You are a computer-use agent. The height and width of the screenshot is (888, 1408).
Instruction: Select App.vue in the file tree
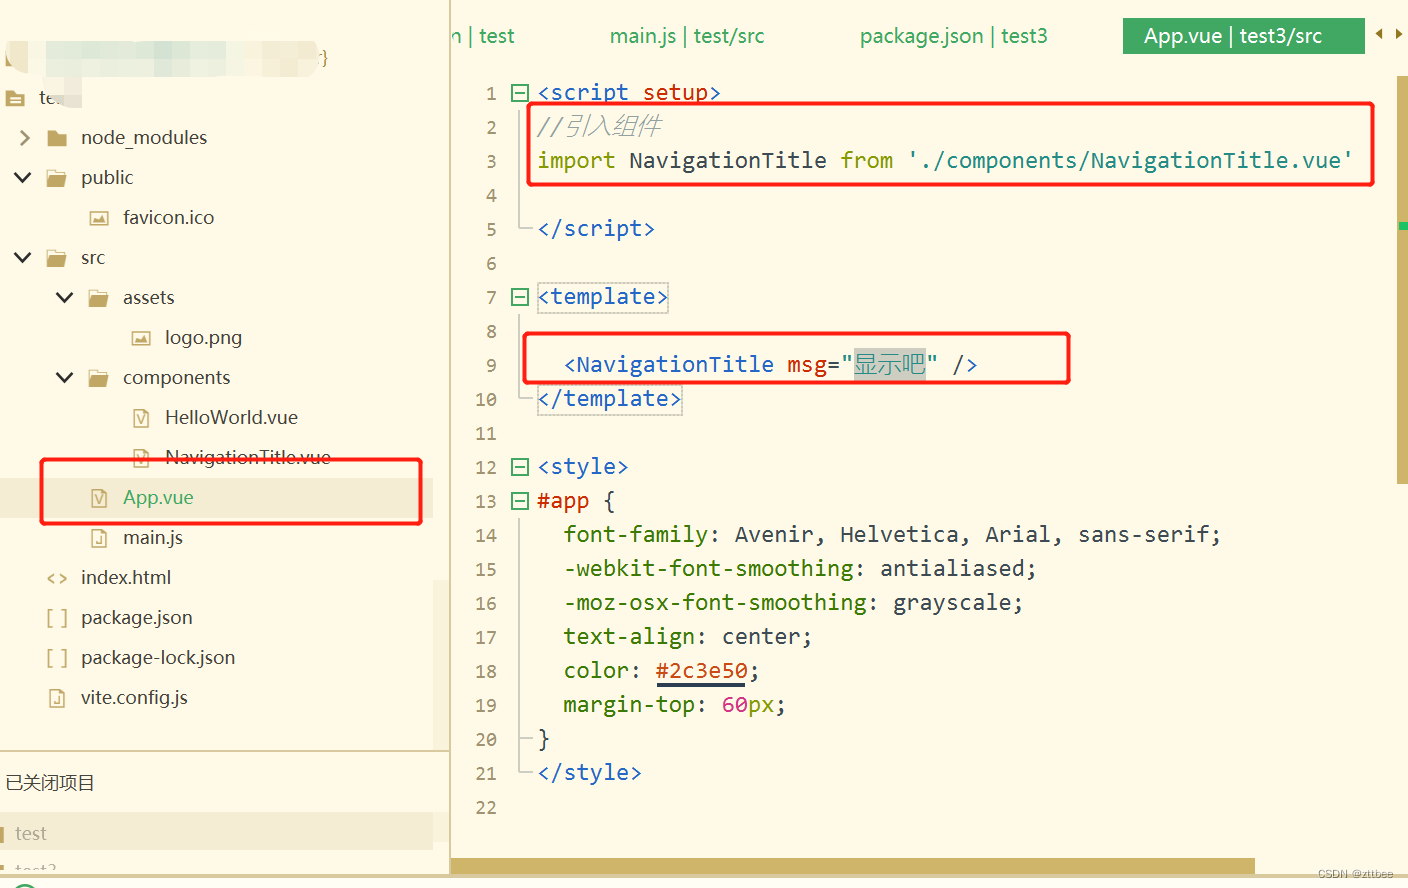pos(158,497)
